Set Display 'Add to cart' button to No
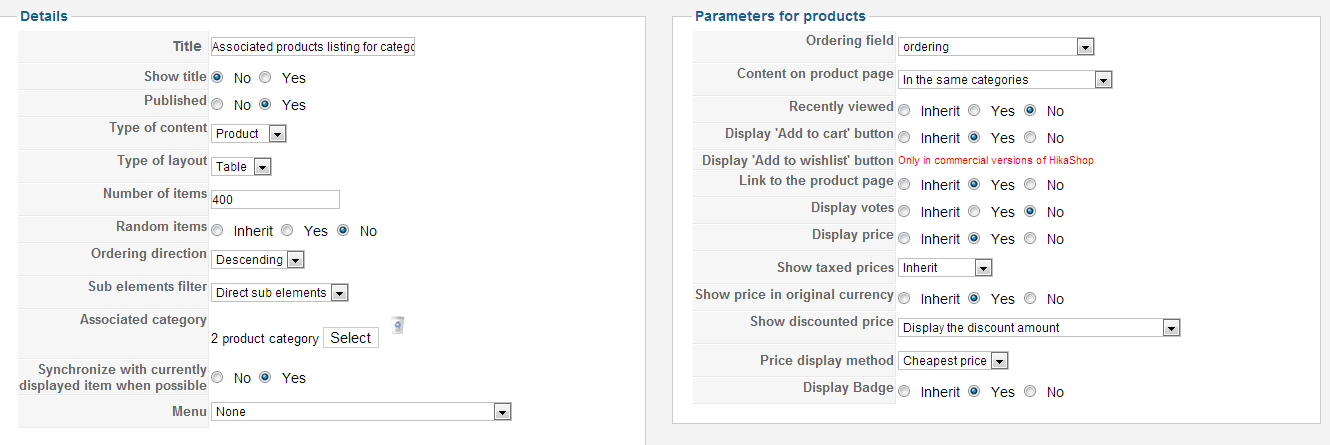The width and height of the screenshot is (1330, 445). point(1030,138)
